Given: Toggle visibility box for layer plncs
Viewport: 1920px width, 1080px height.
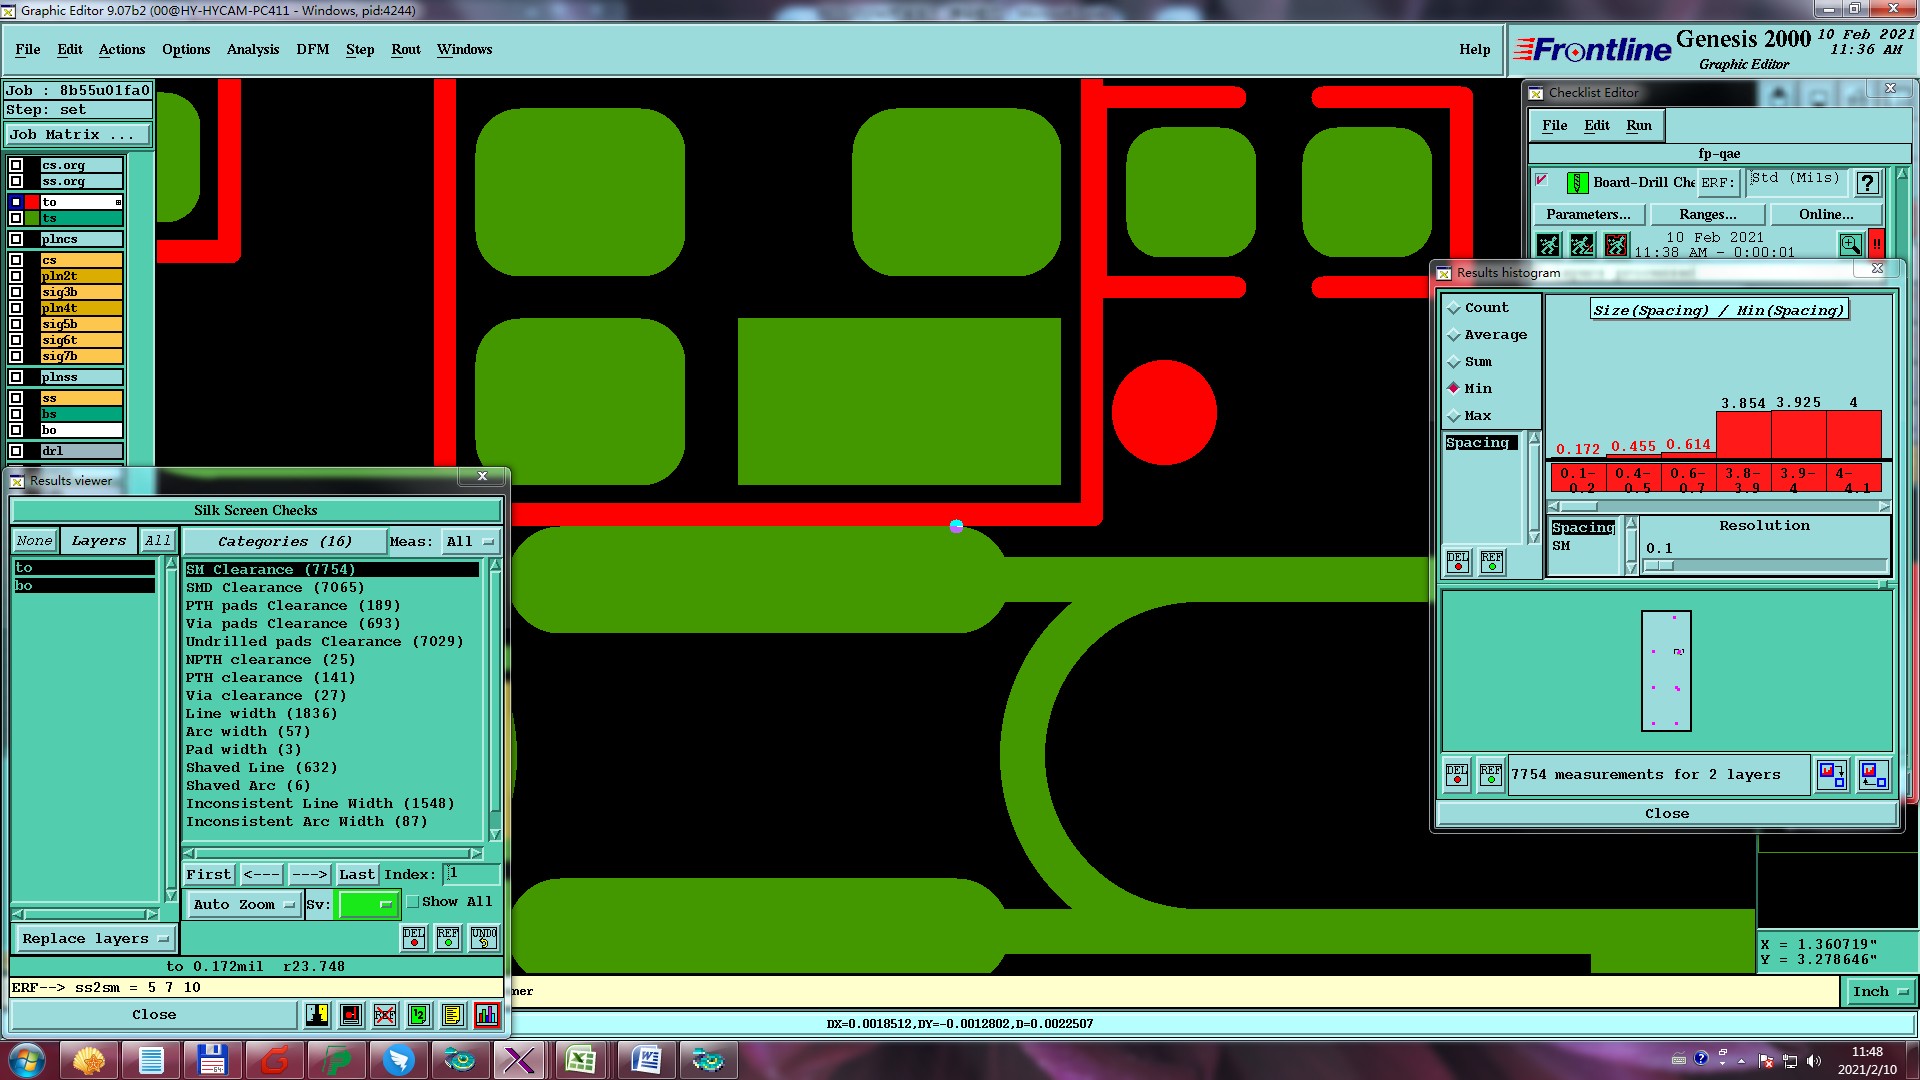Looking at the screenshot, I should point(16,239).
